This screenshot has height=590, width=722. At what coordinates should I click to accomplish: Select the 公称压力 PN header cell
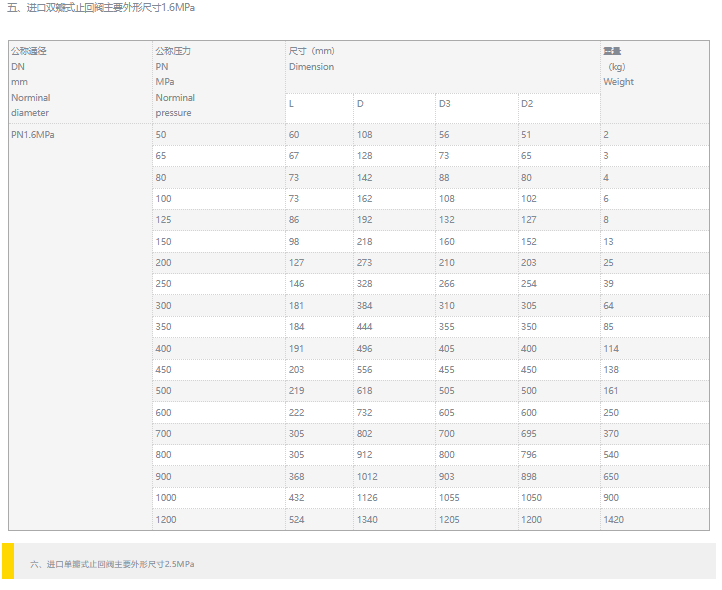175,81
